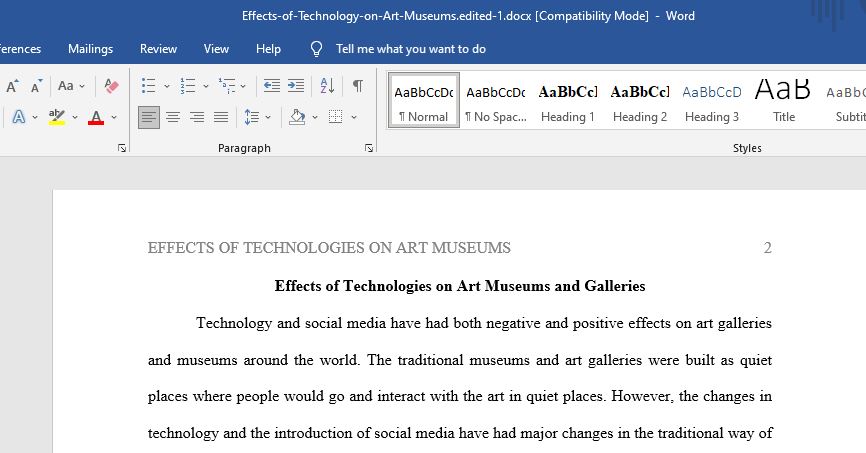Click Tell me what you want to do
This screenshot has width=866, height=453.
pyautogui.click(x=411, y=49)
